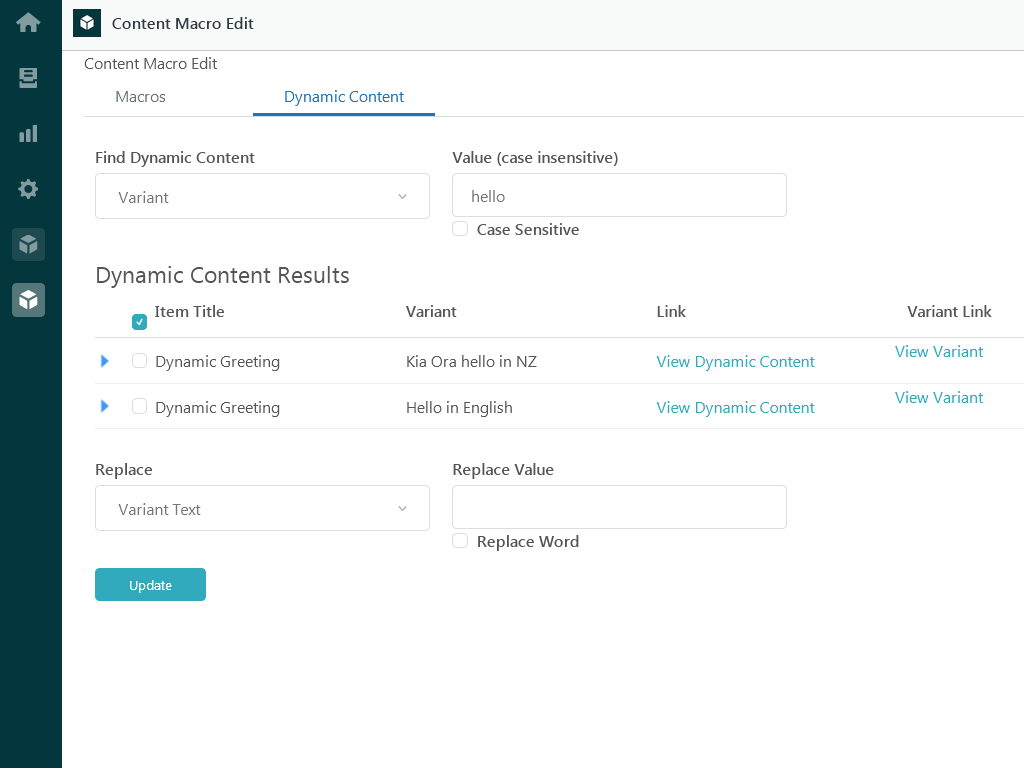Image resolution: width=1024 pixels, height=768 pixels.
Task: Enable the Case Sensitive checkbox
Action: [460, 228]
